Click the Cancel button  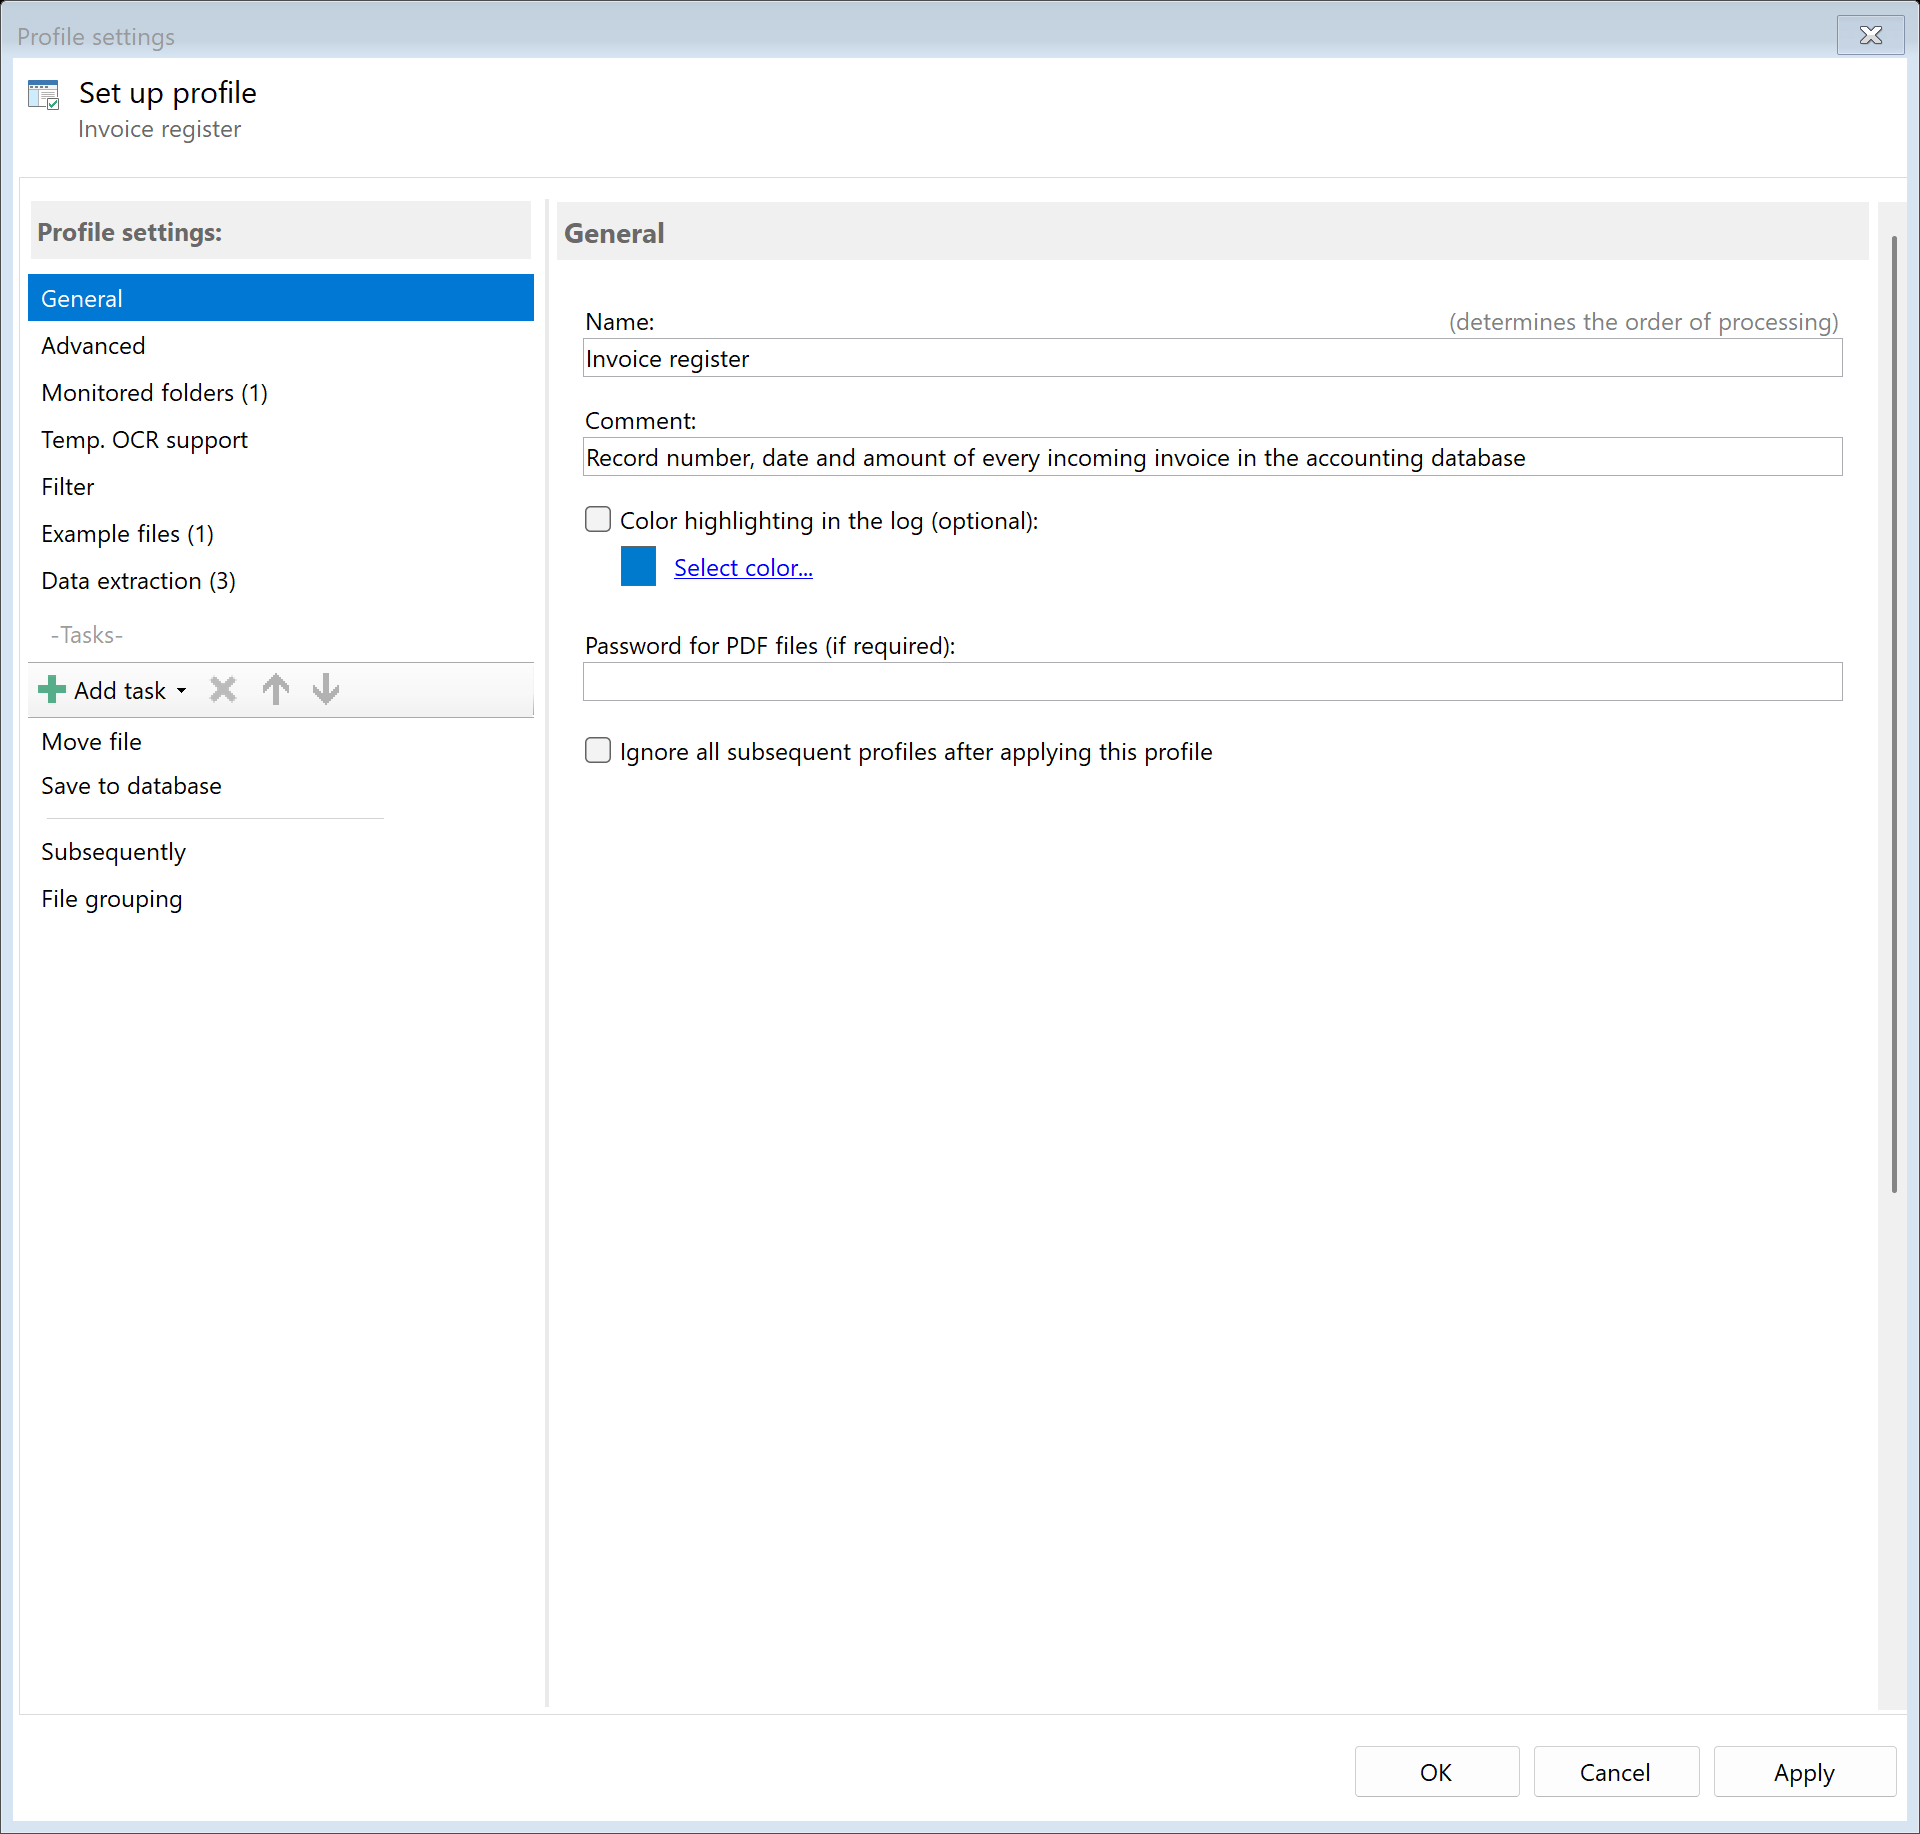point(1615,1772)
